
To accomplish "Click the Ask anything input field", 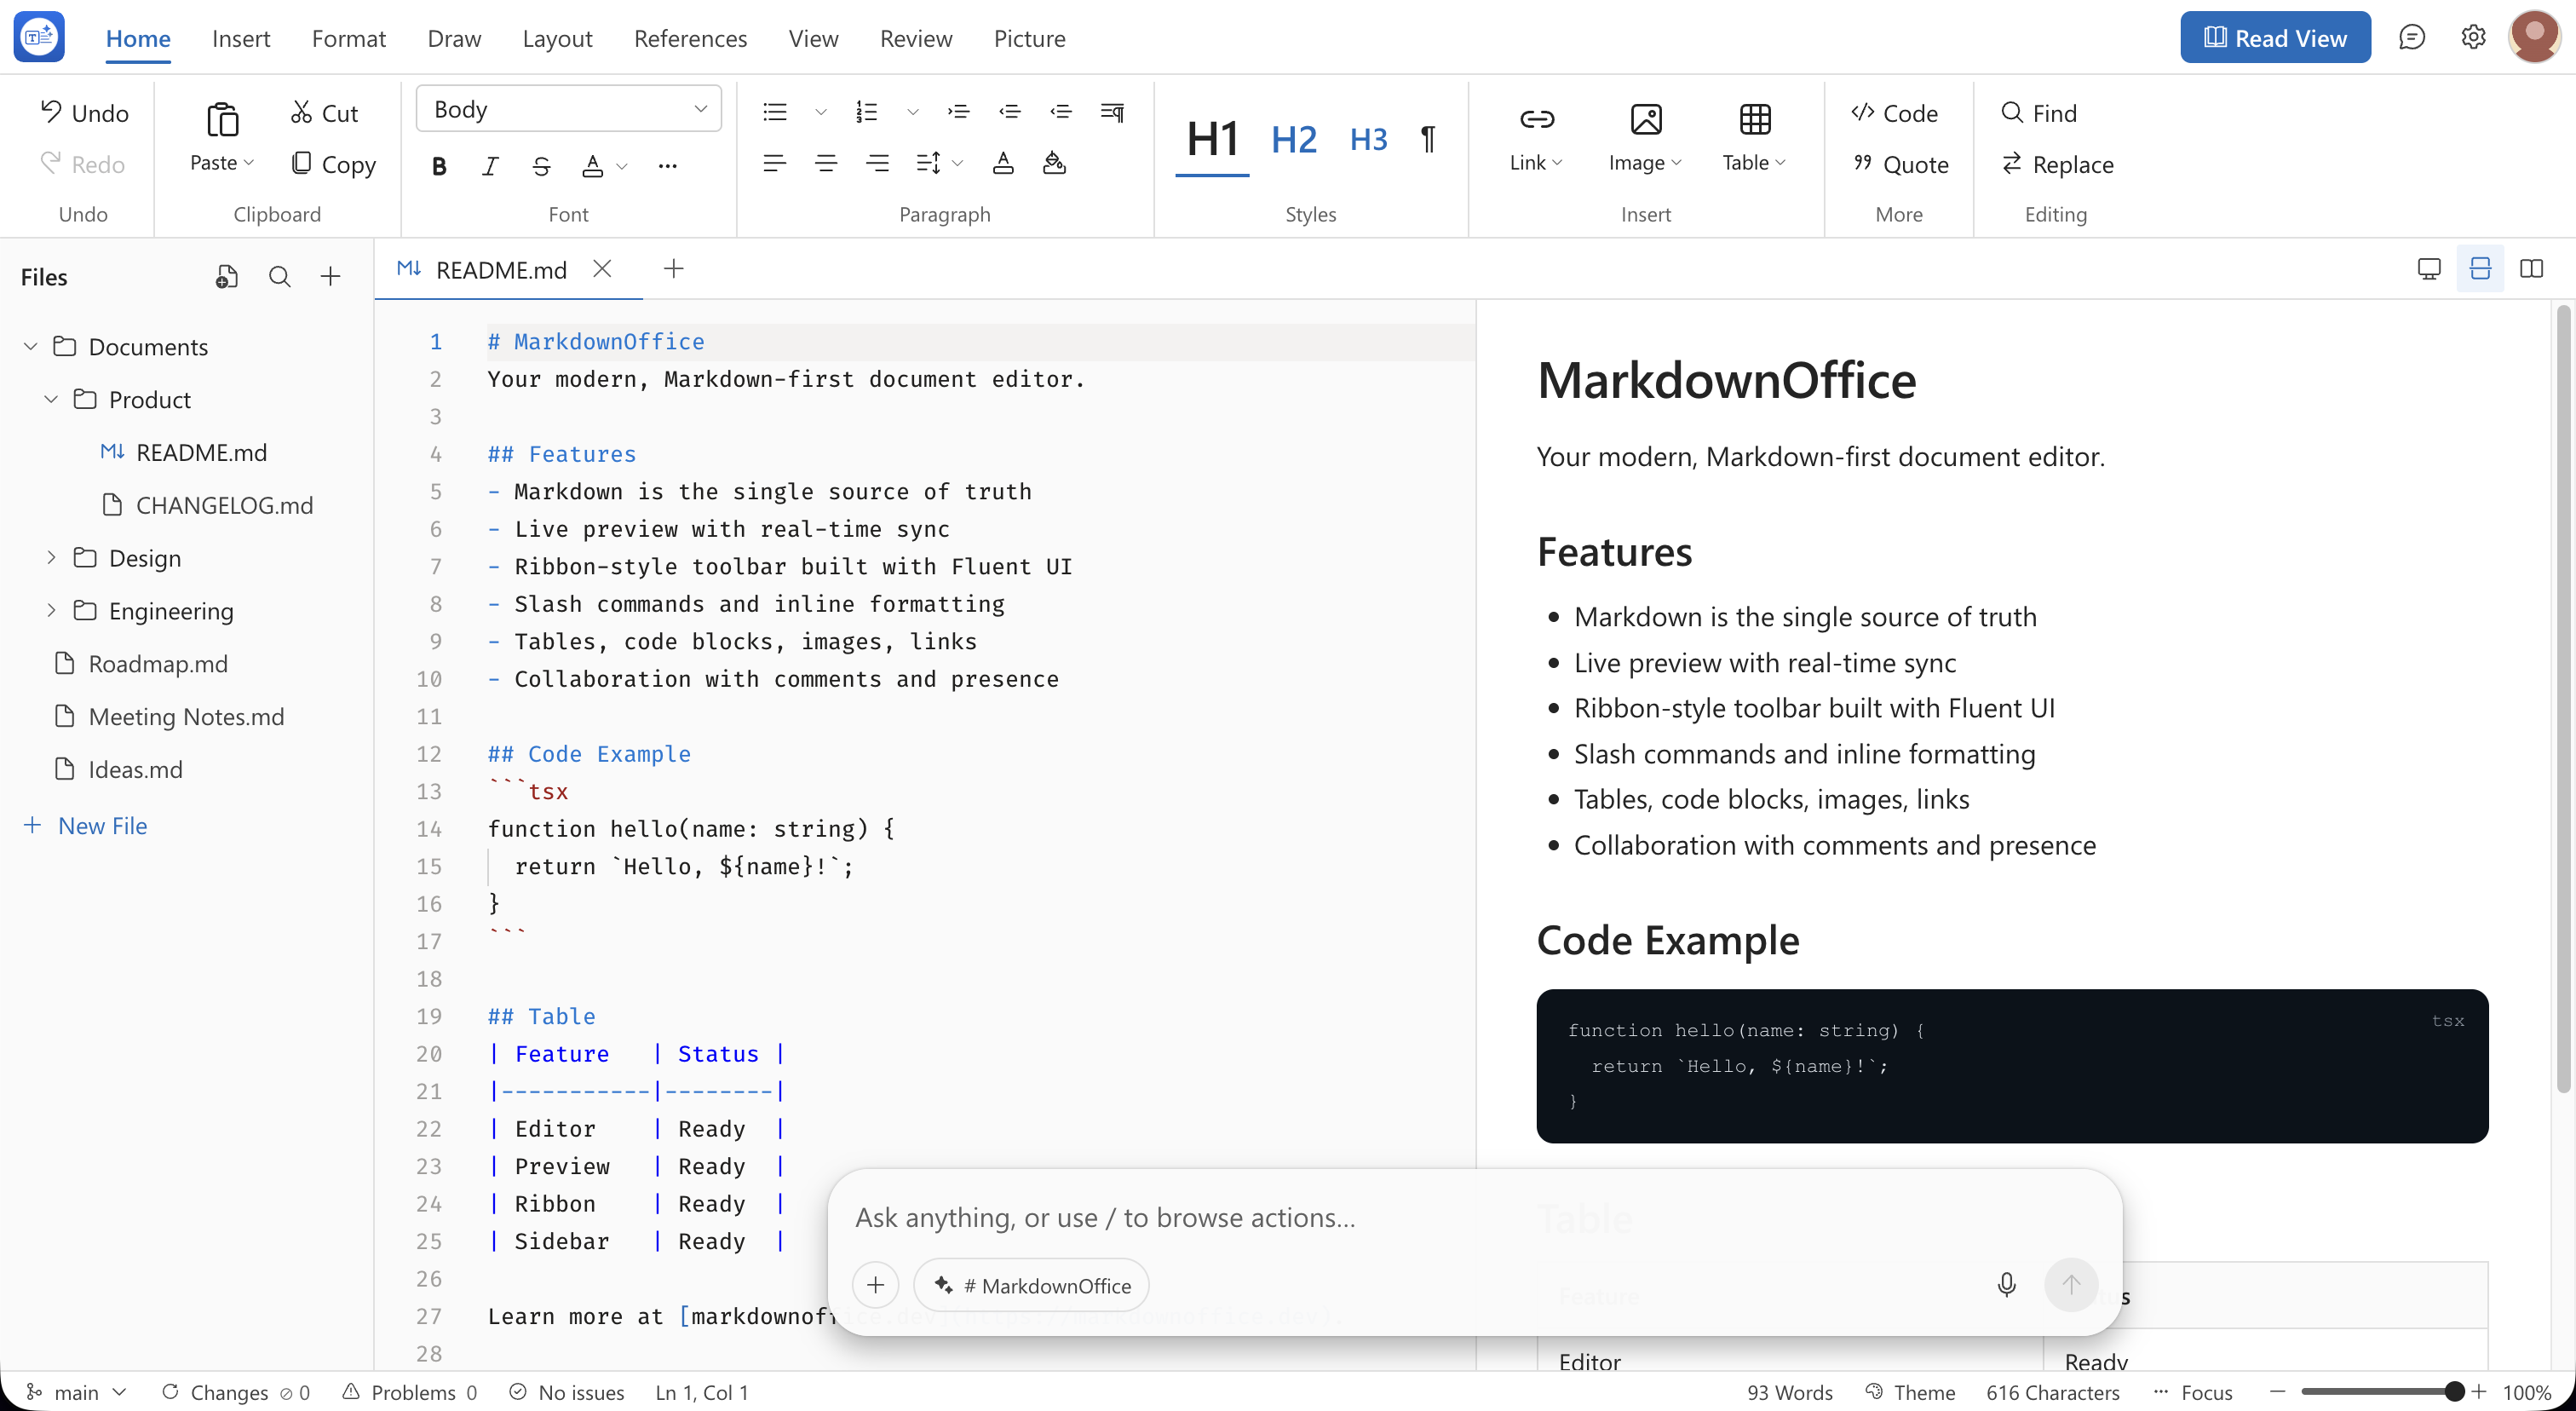I will coord(1475,1217).
